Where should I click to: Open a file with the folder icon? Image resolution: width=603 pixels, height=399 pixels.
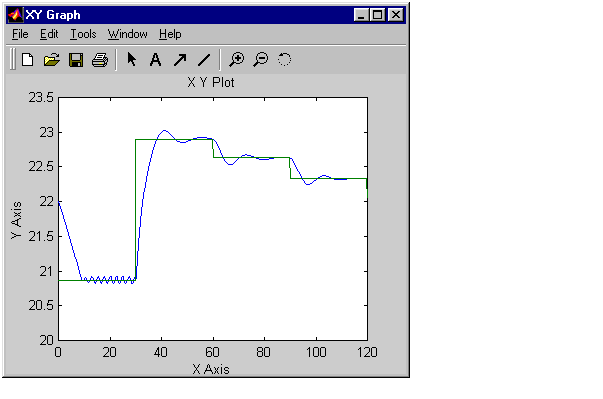52,60
